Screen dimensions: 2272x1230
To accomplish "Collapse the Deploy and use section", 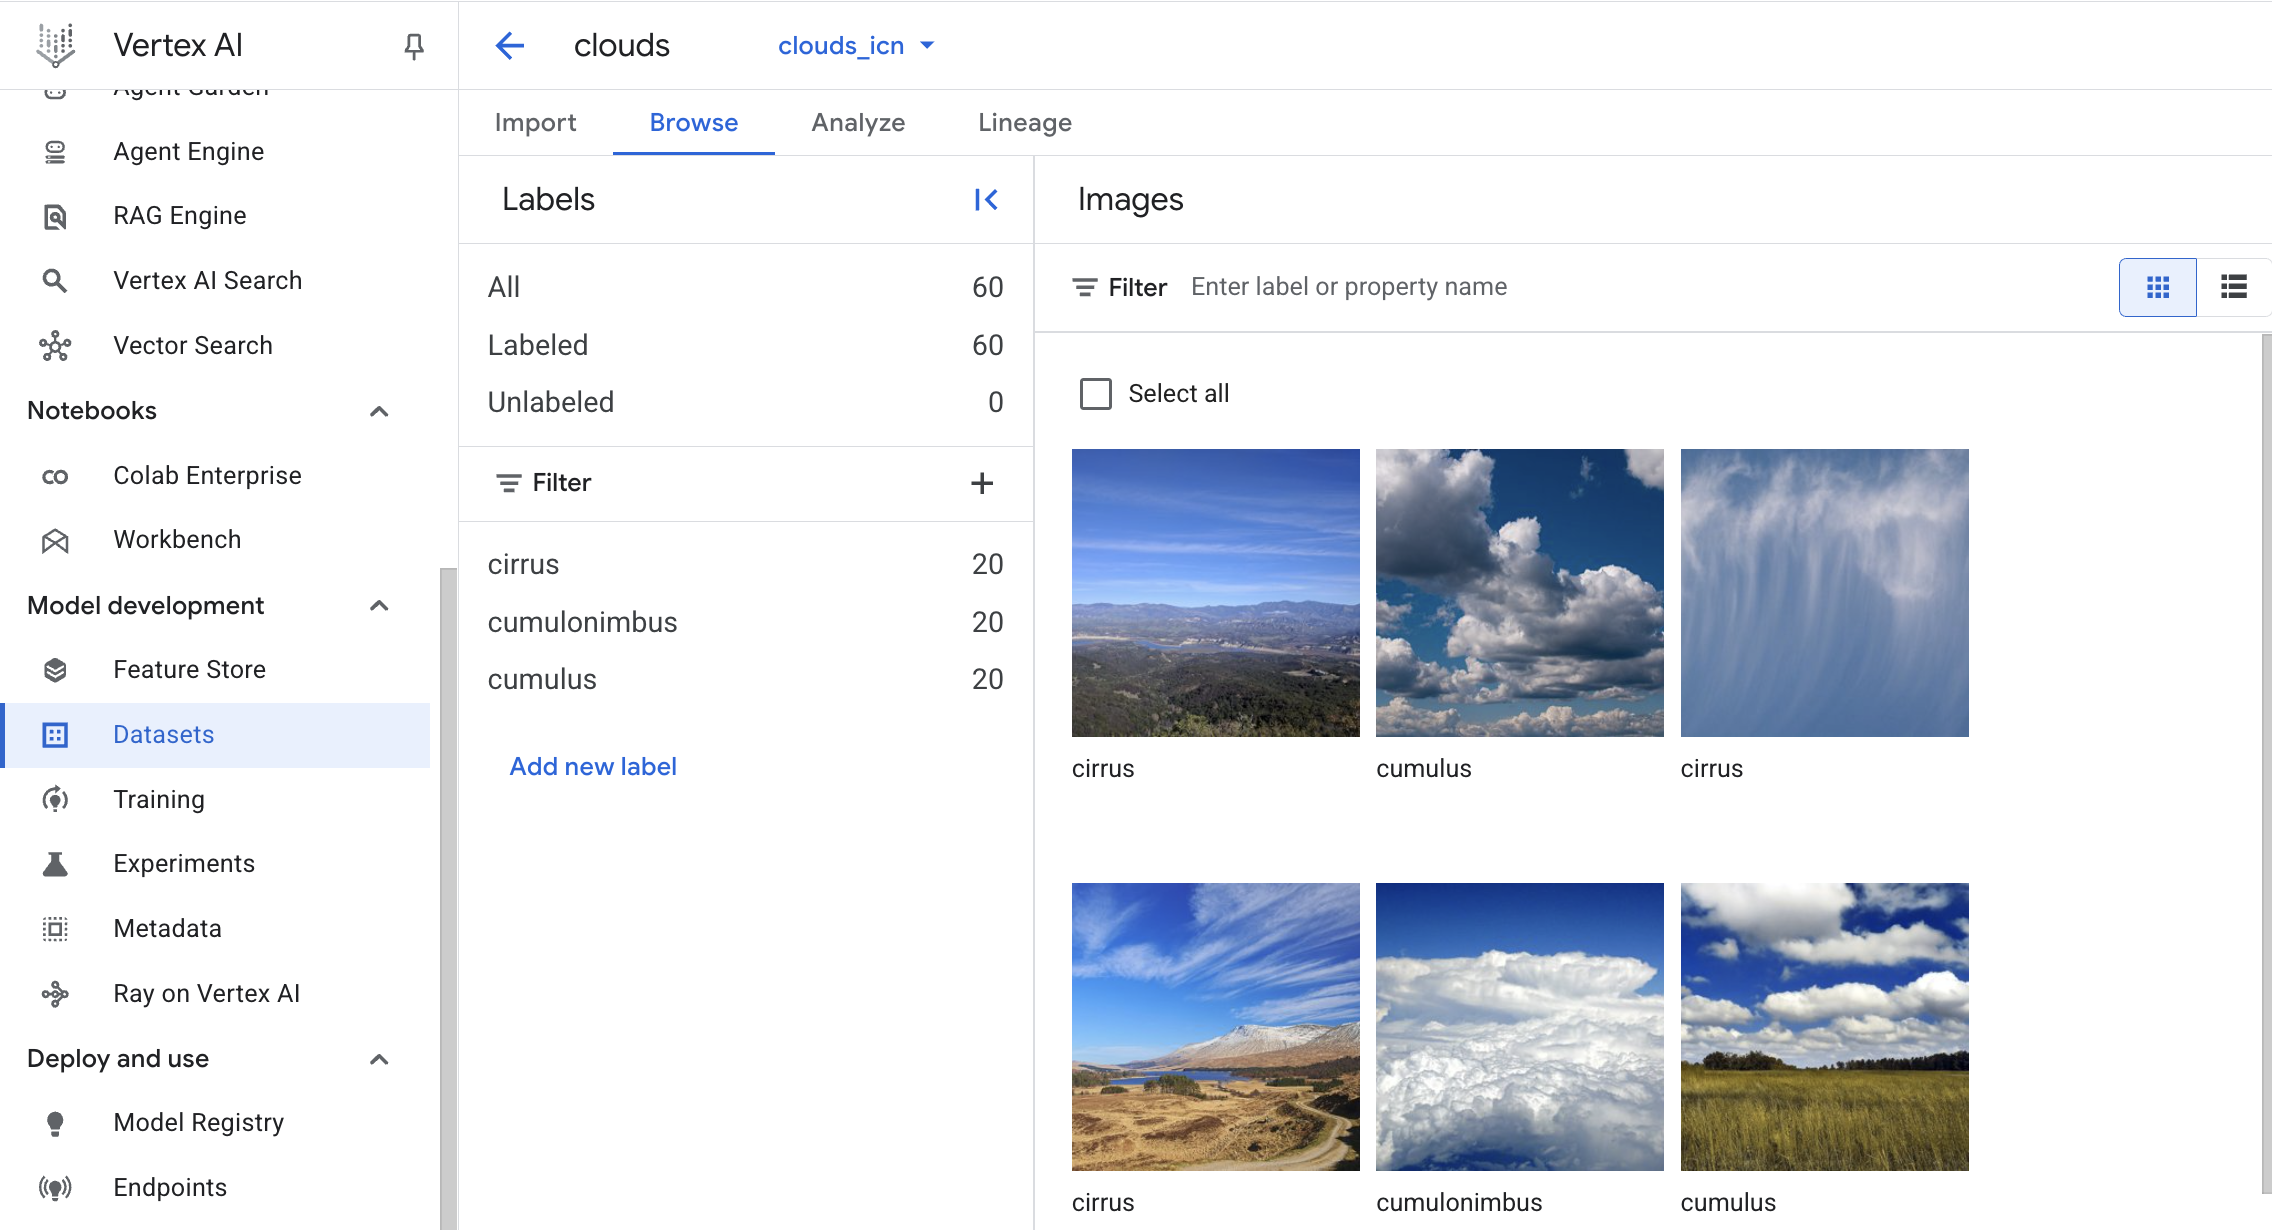I will (x=379, y=1059).
